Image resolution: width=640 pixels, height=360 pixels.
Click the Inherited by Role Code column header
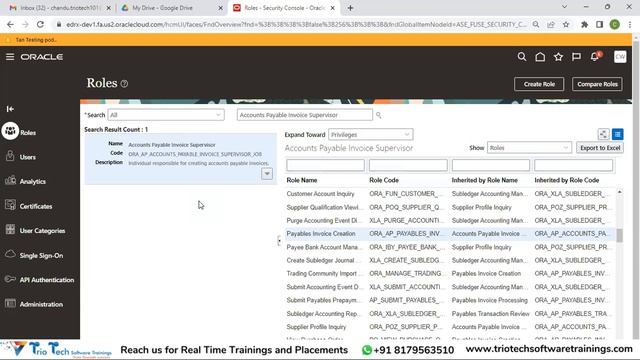567,180
